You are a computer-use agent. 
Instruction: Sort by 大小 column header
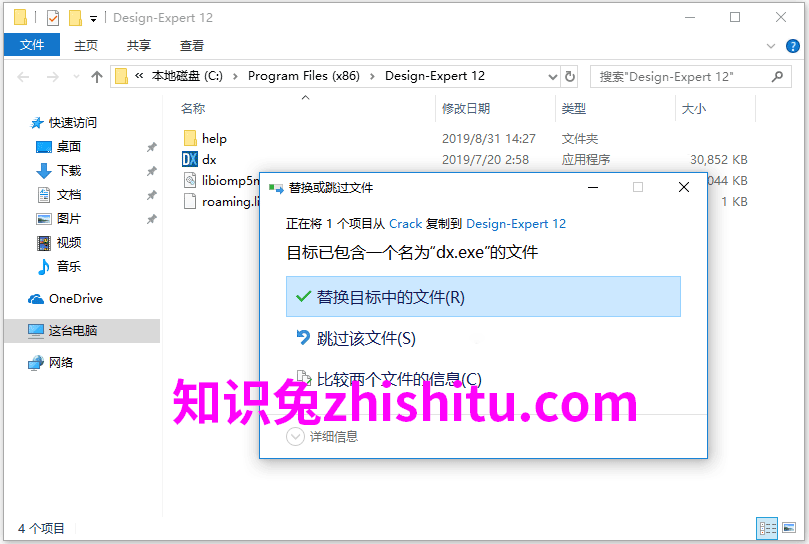point(693,108)
